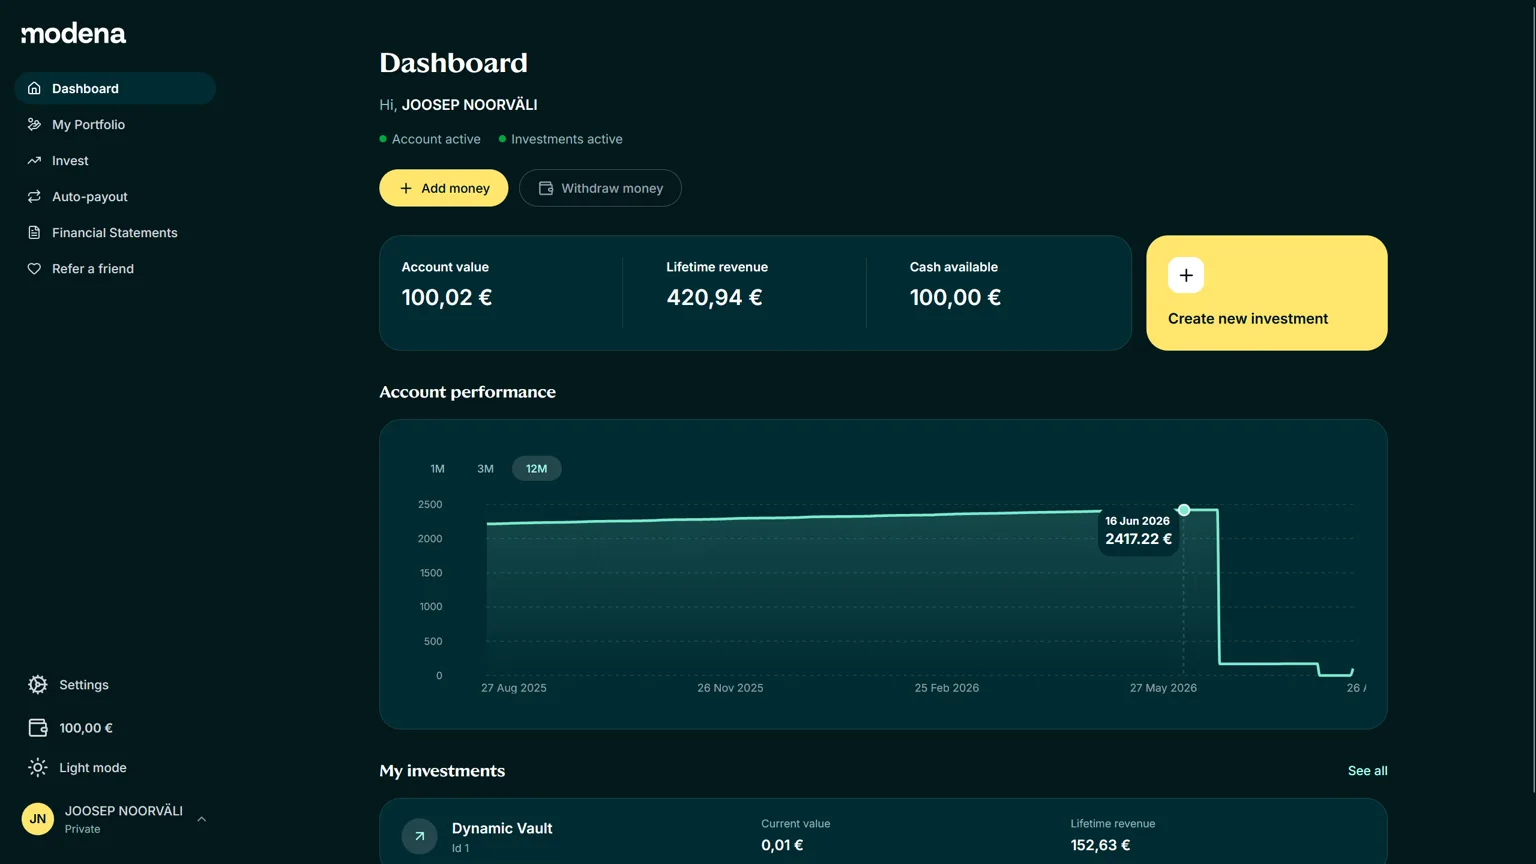1536x864 pixels.
Task: Open My Portfolio from the sidebar
Action: coord(115,124)
